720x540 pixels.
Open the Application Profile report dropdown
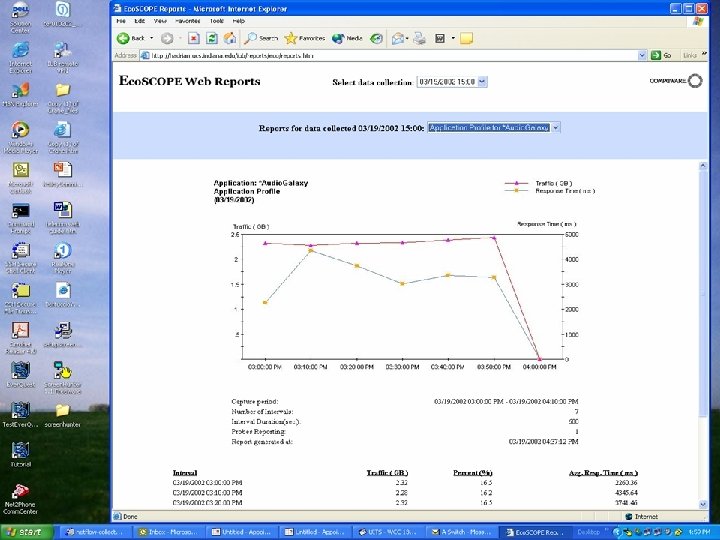(556, 128)
